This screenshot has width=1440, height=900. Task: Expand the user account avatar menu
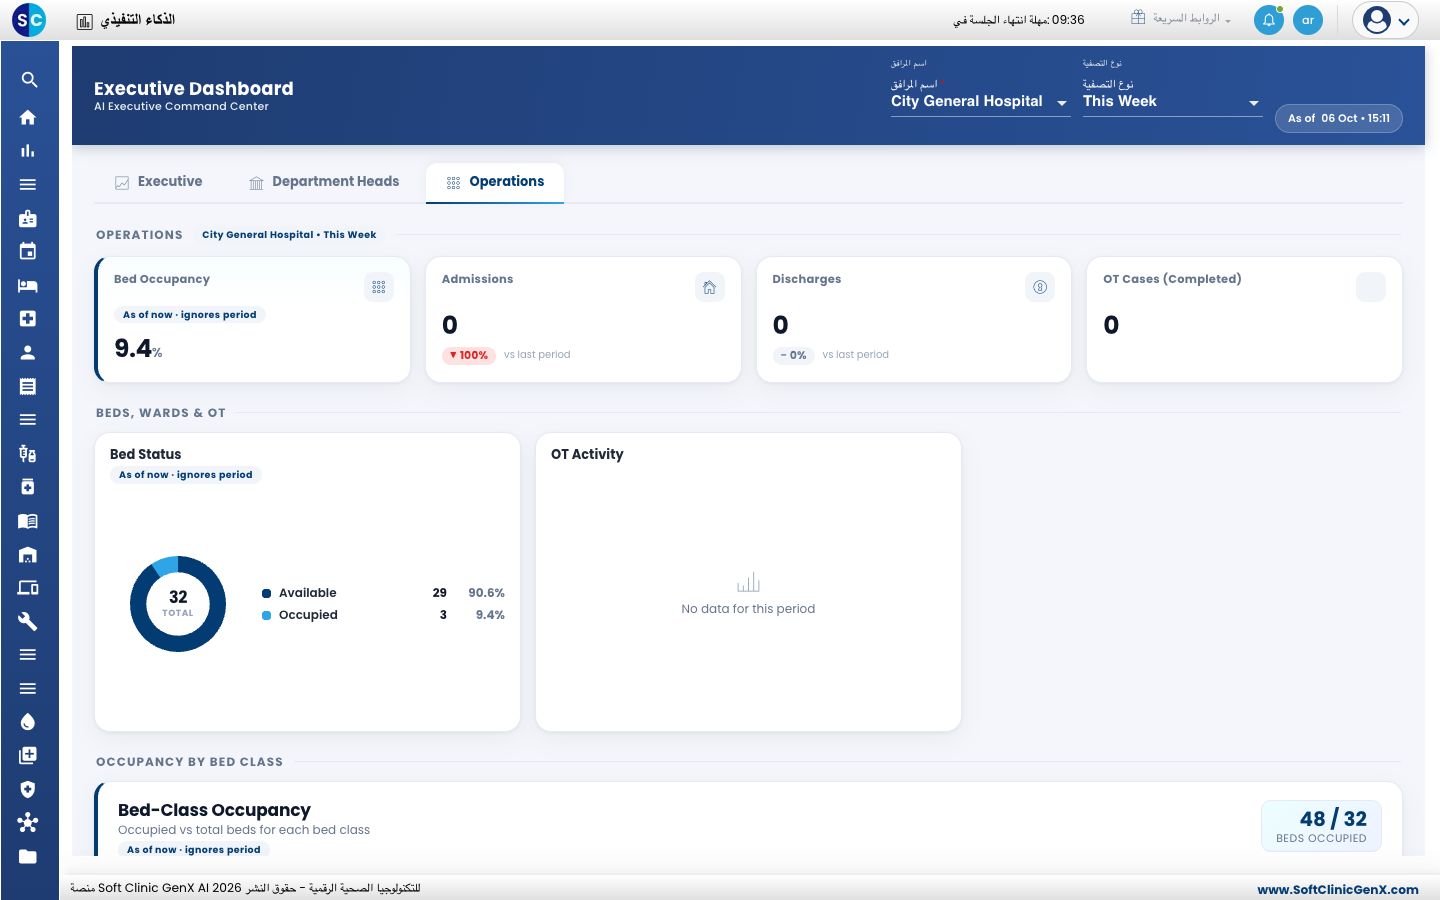1386,20
